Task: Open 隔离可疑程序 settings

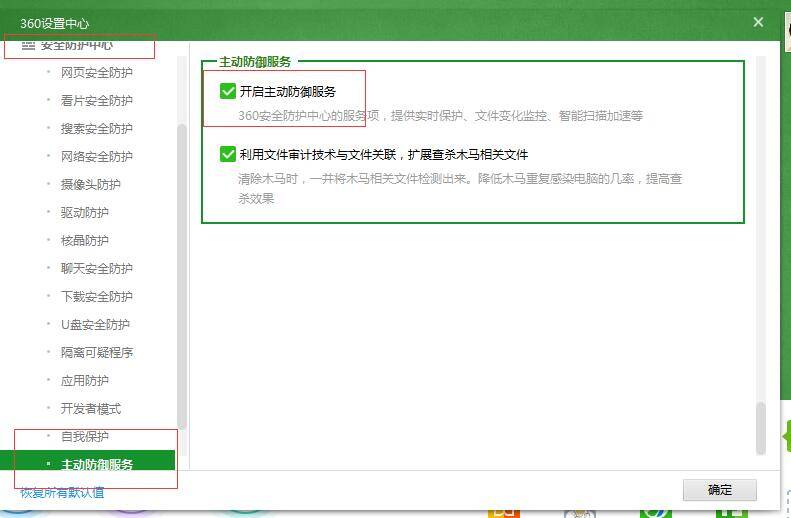Action: (x=96, y=353)
